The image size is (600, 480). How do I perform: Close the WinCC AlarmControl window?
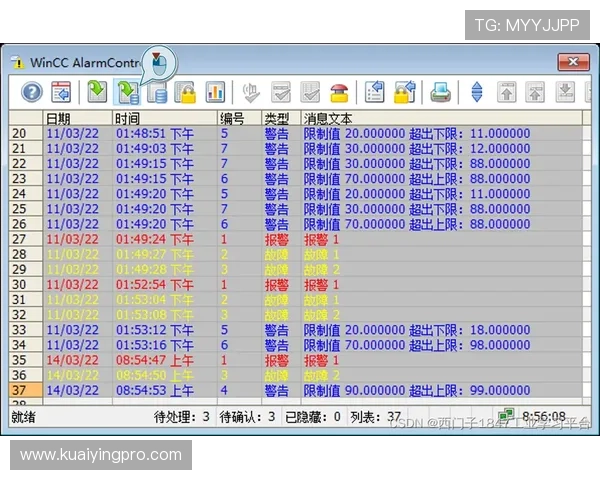pos(573,62)
